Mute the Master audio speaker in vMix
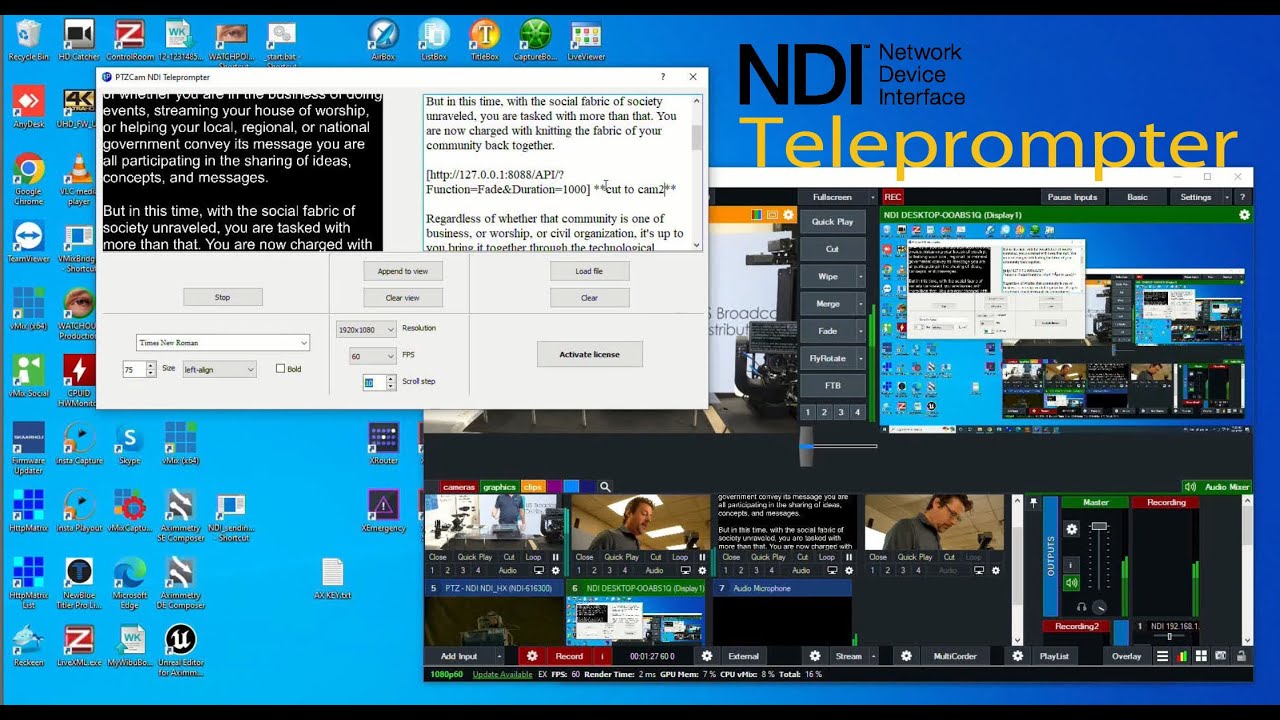Image resolution: width=1280 pixels, height=720 pixels. click(x=1072, y=583)
